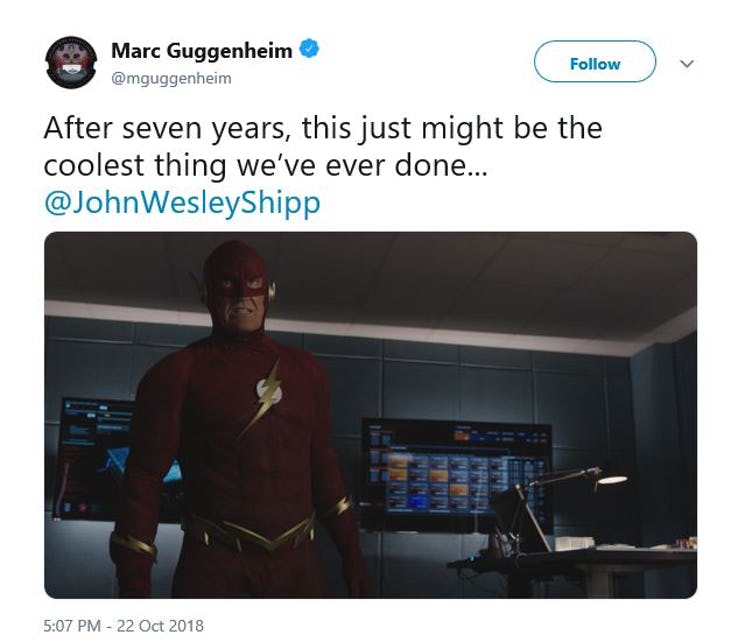This screenshot has height=642, width=738.
Task: Open the embedded Flash photo
Action: coord(370,415)
